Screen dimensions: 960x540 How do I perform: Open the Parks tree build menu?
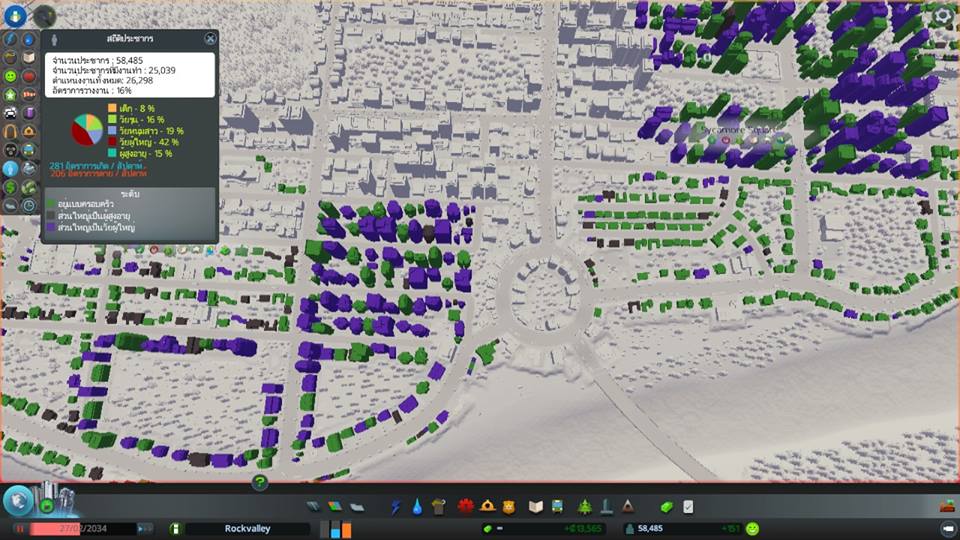click(585, 506)
